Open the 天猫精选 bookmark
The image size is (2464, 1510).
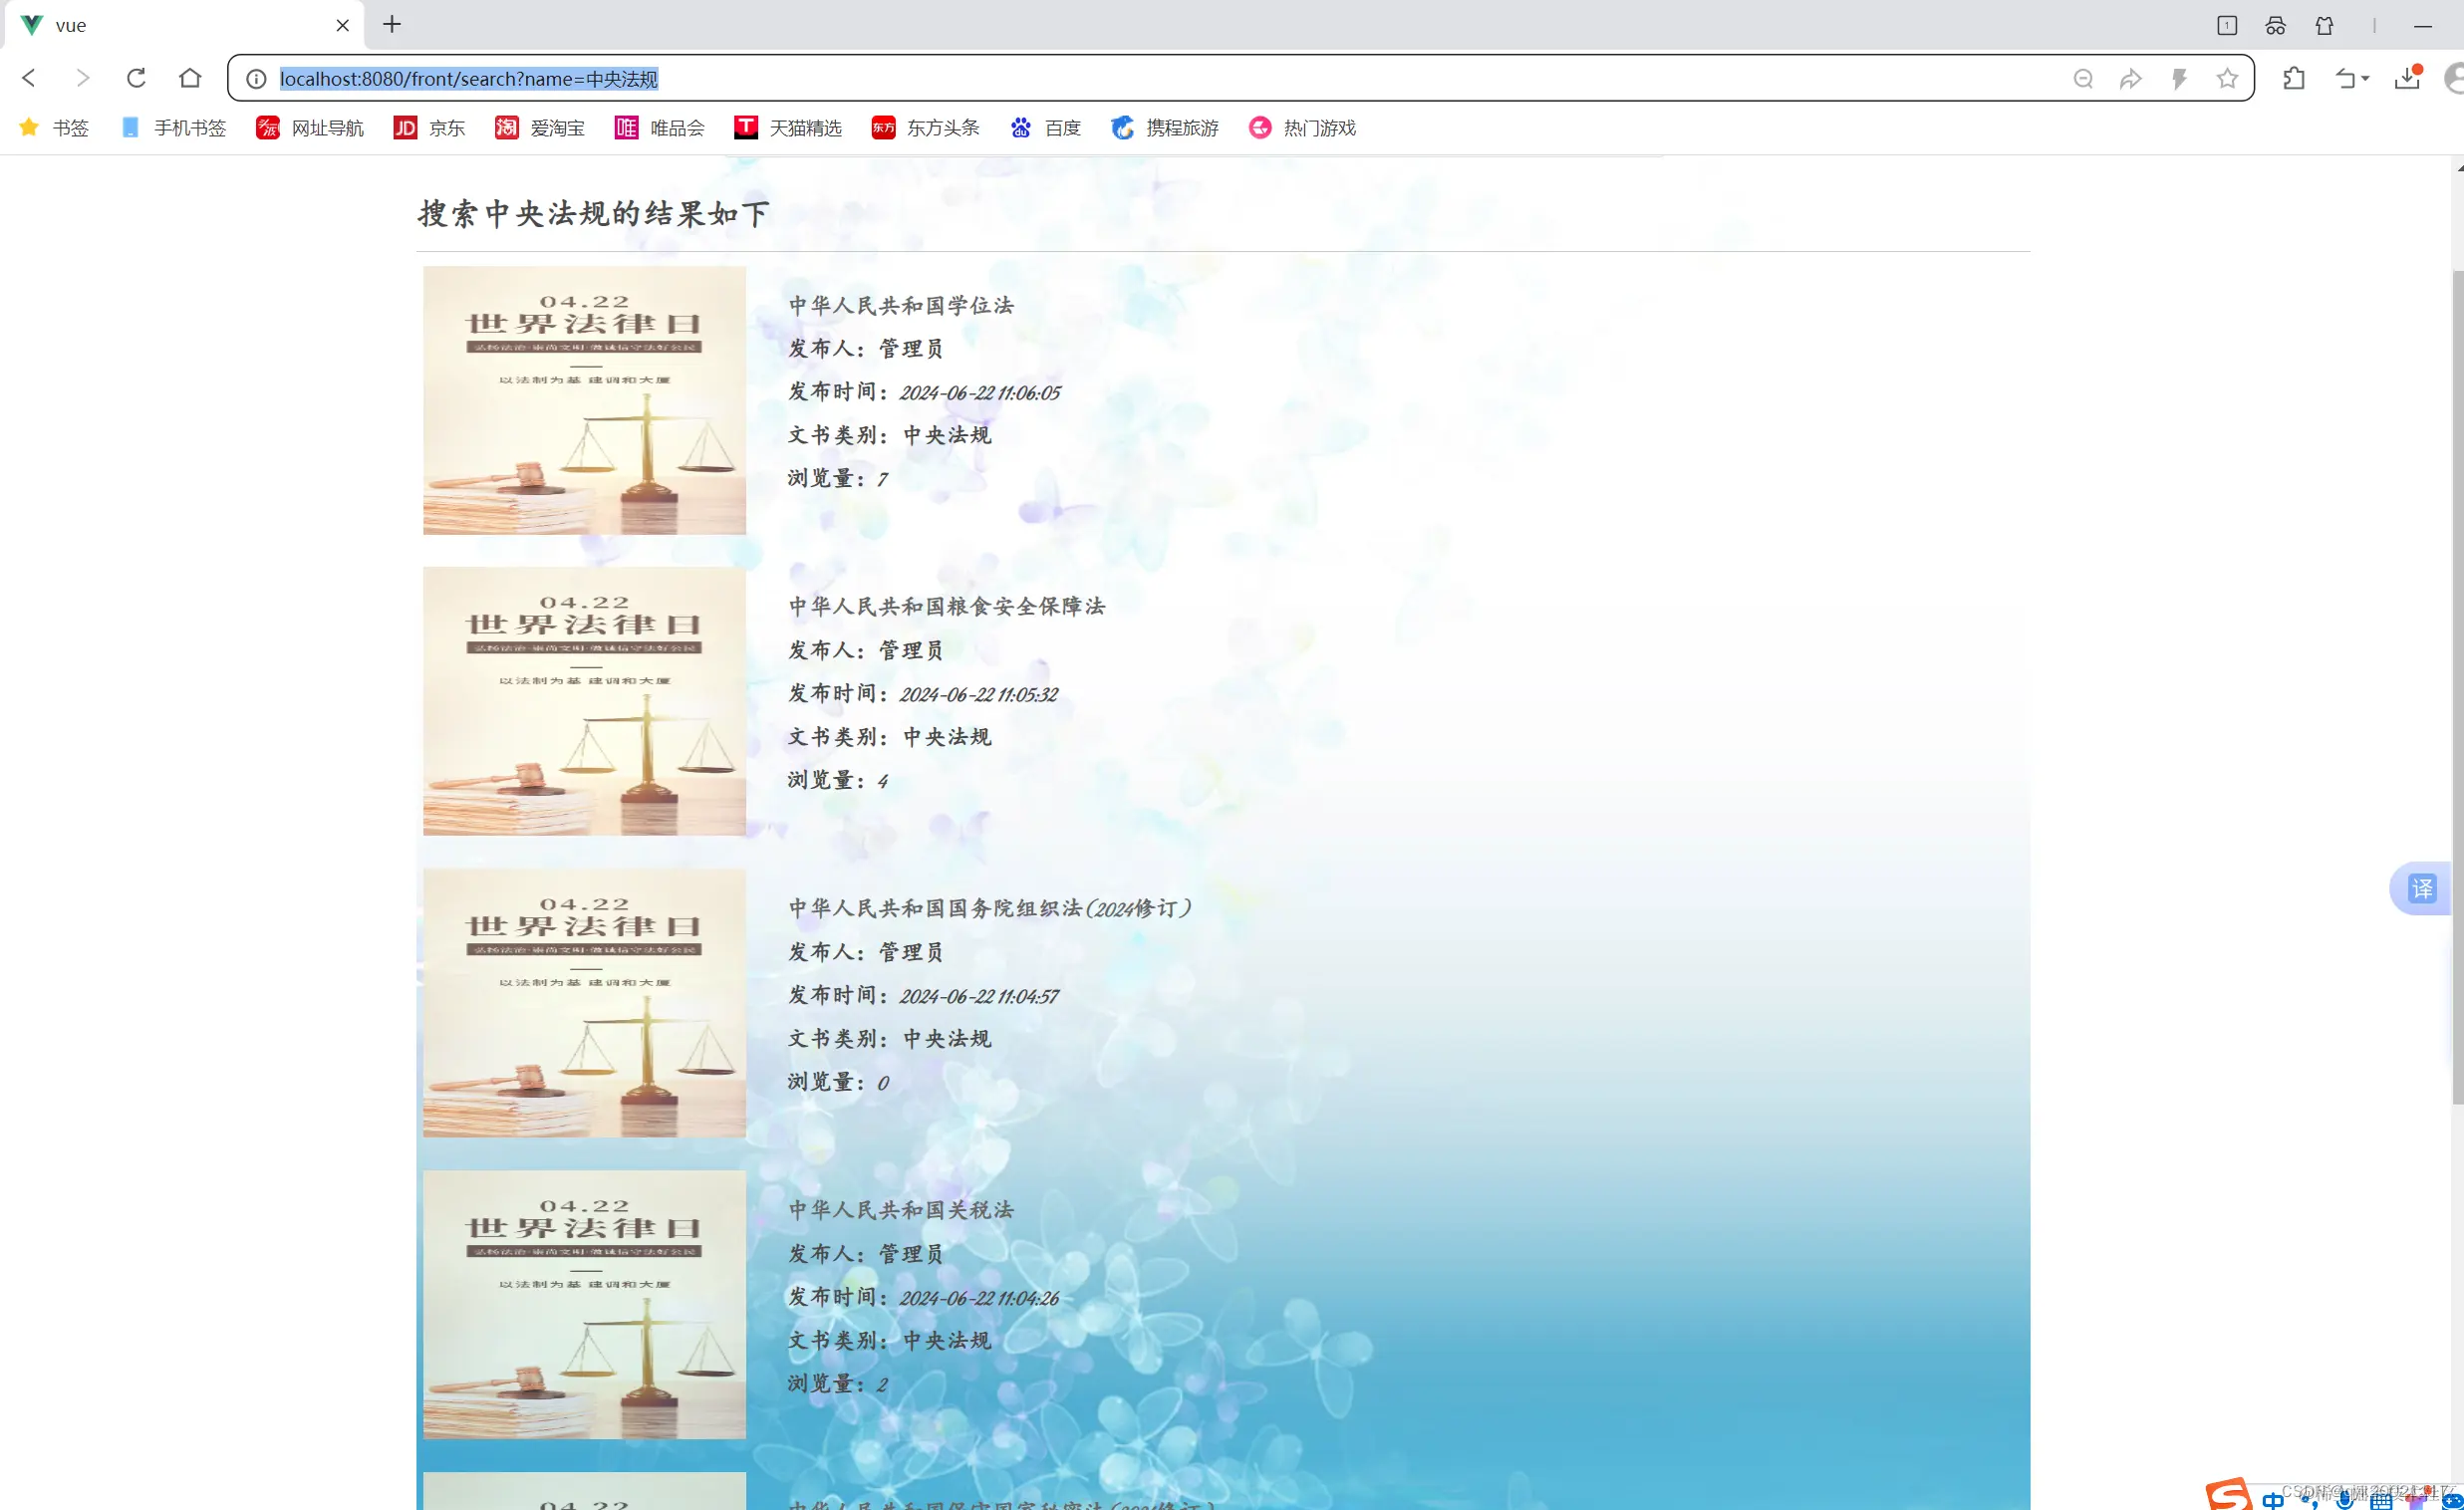pyautogui.click(x=788, y=128)
